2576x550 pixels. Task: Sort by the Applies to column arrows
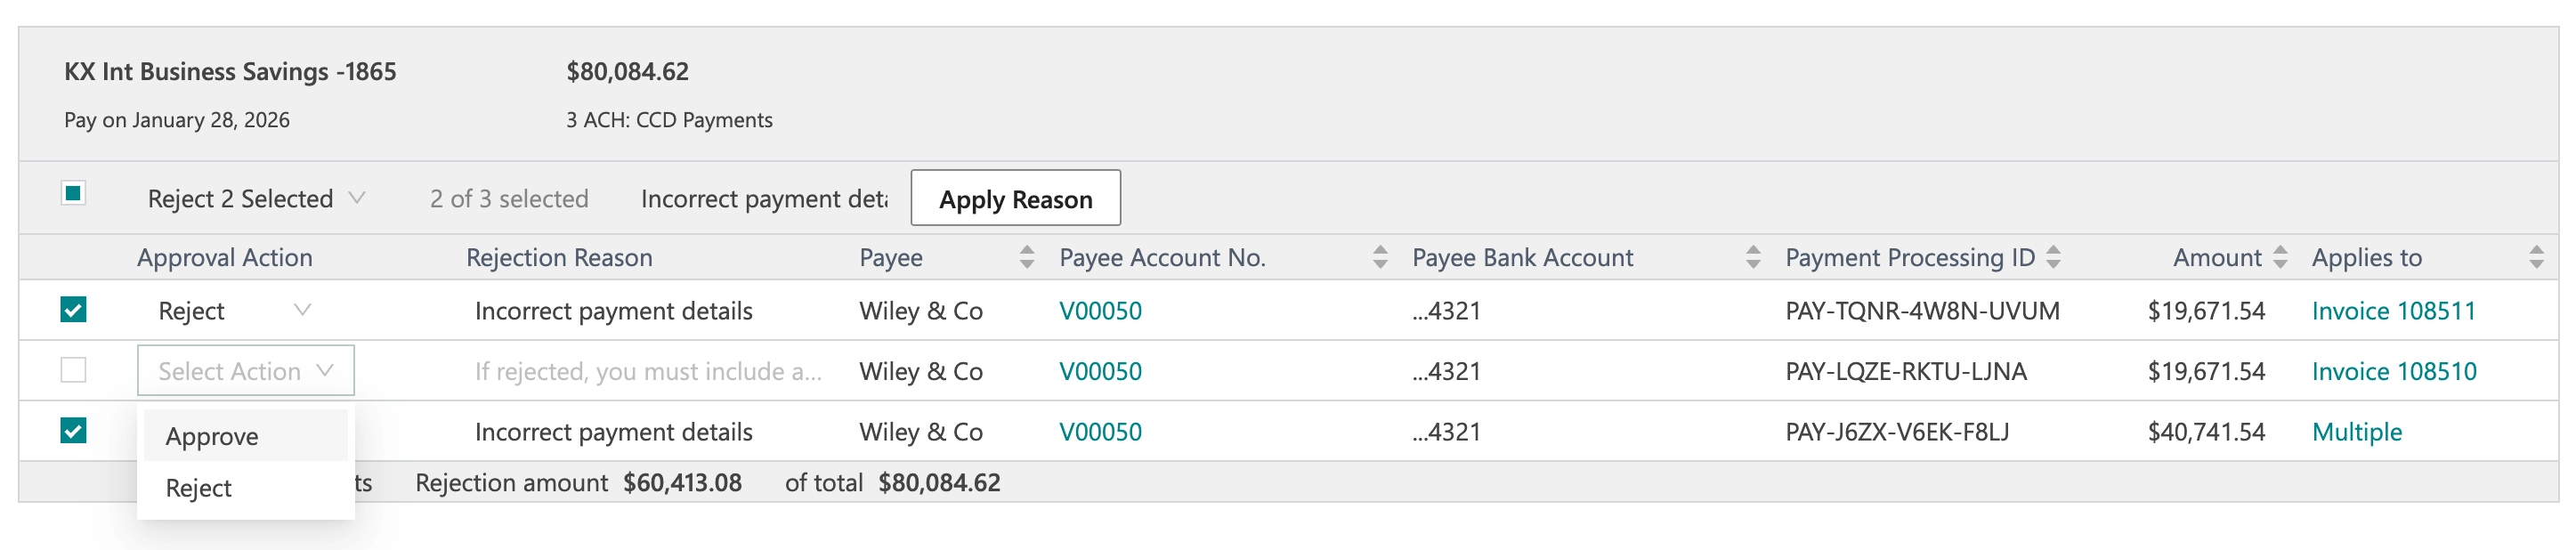coord(2536,257)
